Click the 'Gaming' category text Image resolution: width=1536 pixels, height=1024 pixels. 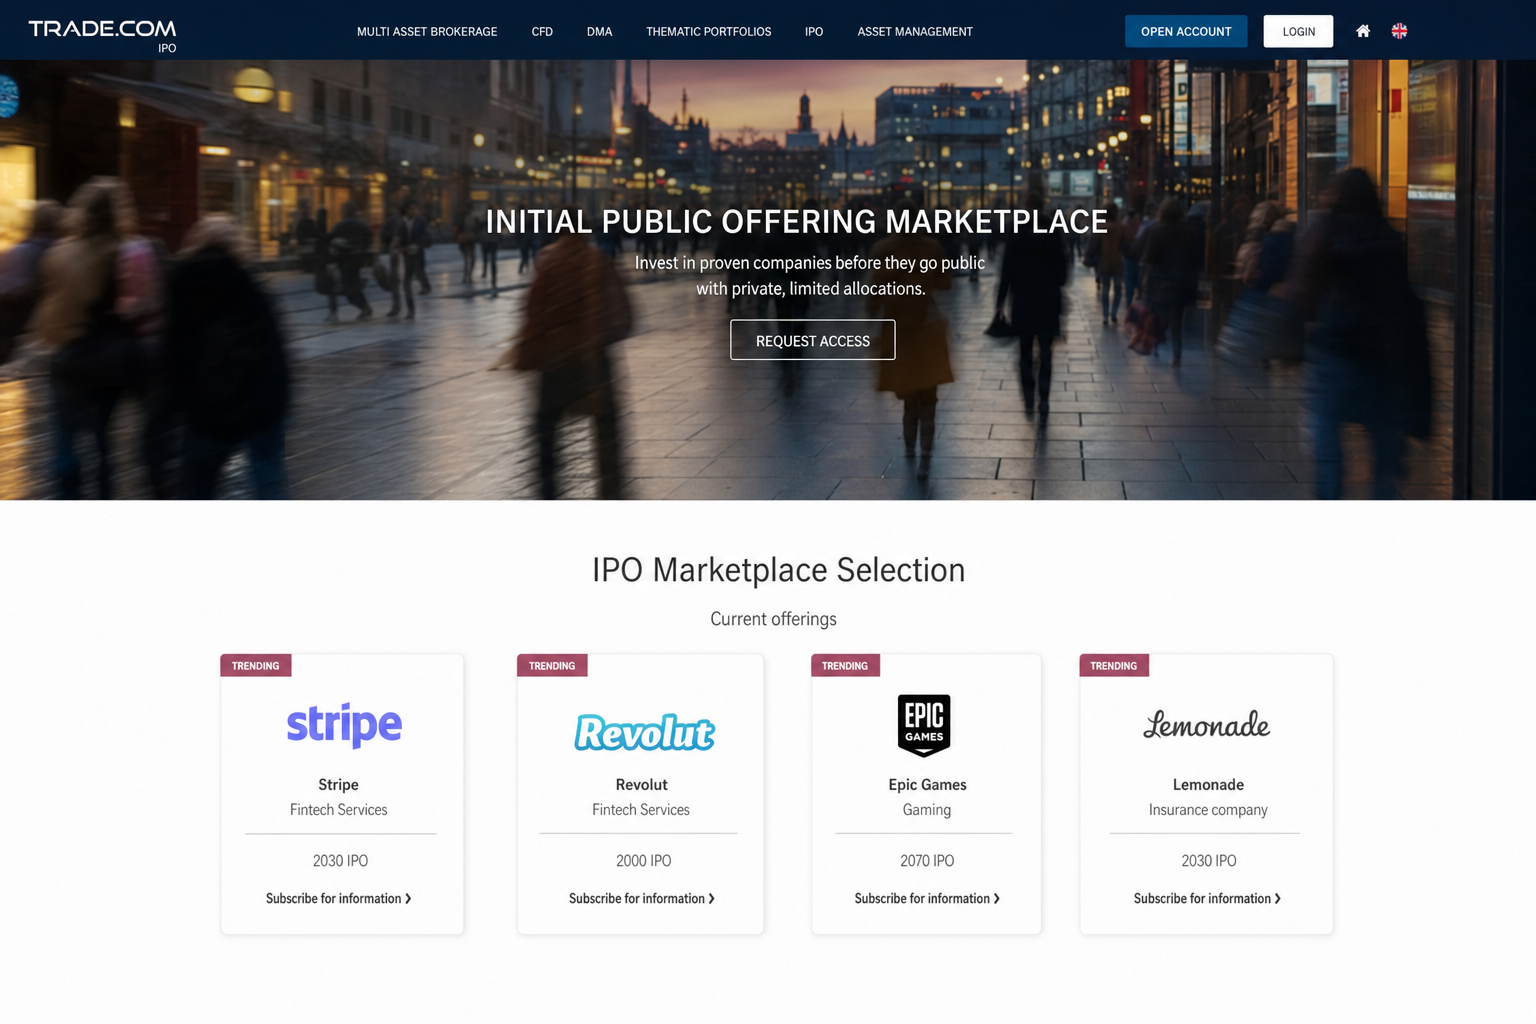click(927, 810)
